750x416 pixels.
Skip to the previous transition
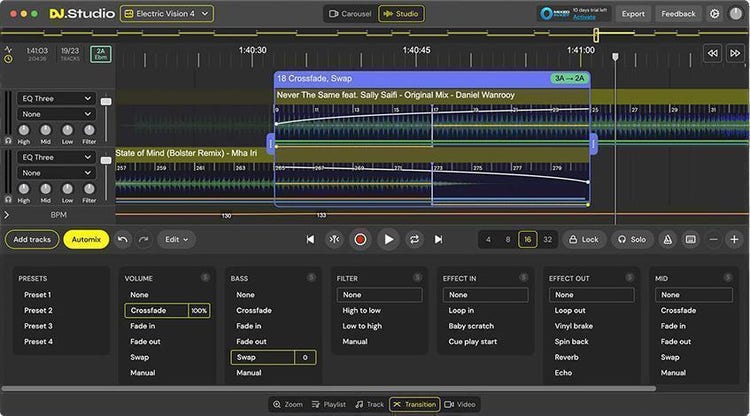point(310,240)
